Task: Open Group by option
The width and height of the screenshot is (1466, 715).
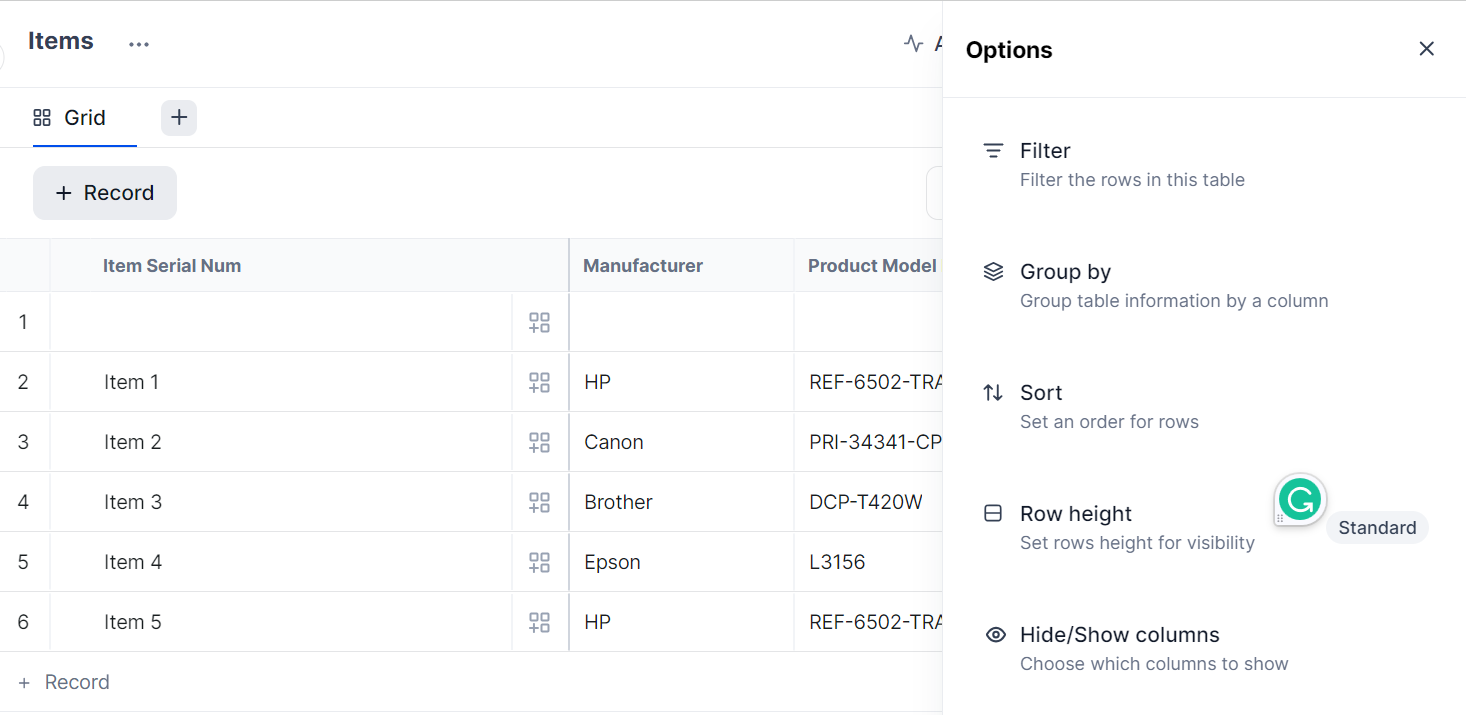Action: (x=1065, y=272)
